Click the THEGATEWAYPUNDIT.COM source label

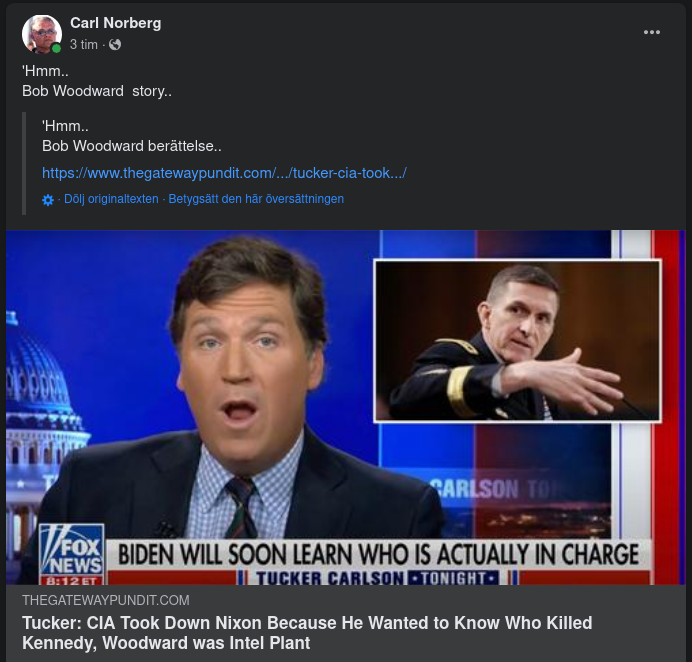pyautogui.click(x=105, y=600)
